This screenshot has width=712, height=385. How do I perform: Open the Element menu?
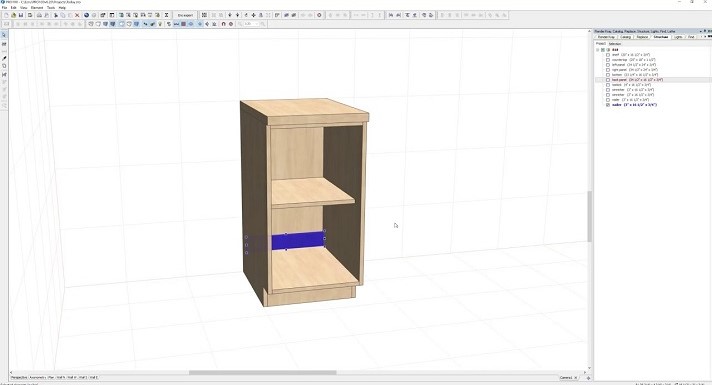(x=37, y=8)
